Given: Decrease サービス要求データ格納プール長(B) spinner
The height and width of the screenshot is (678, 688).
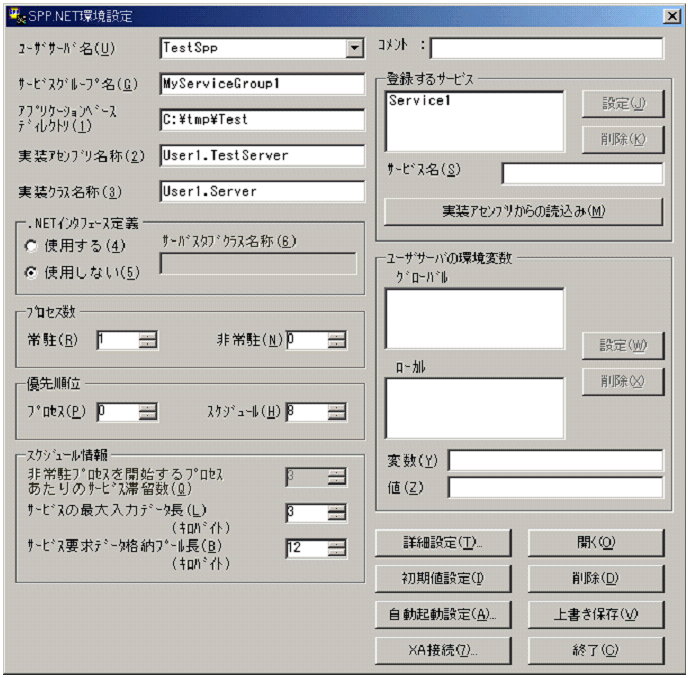Looking at the screenshot, I should pos(337,552).
